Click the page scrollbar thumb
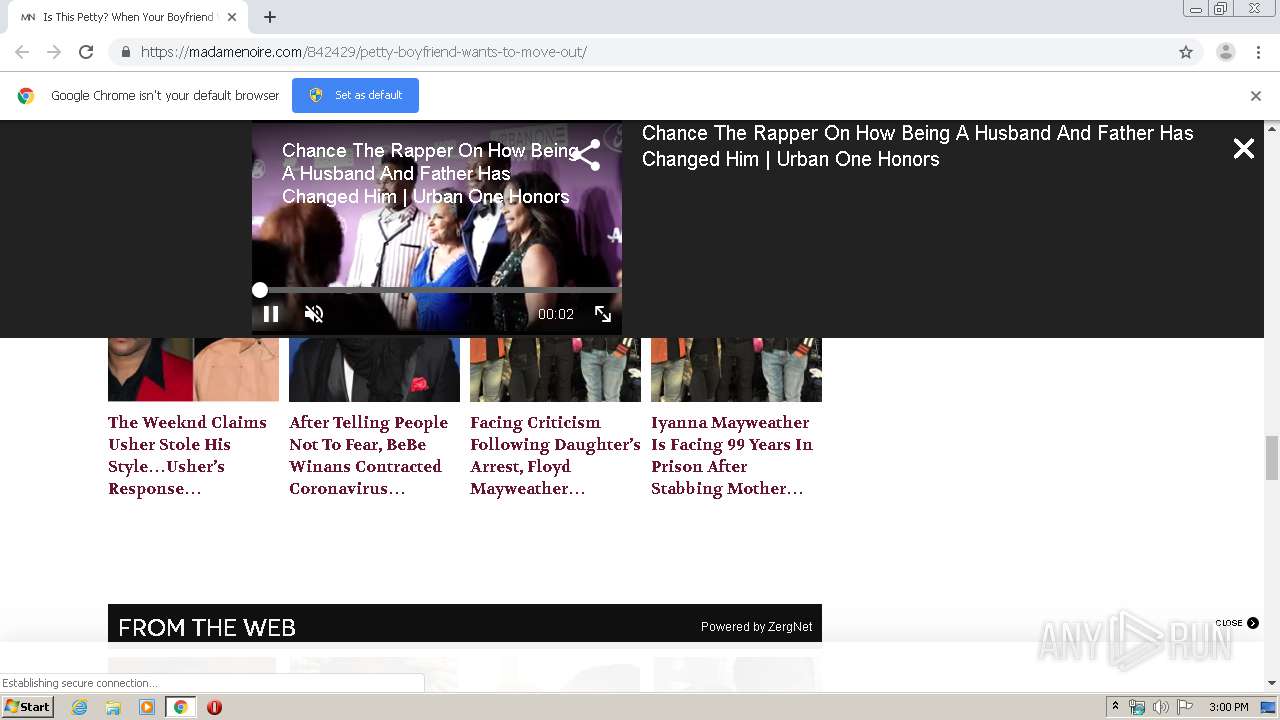Image resolution: width=1280 pixels, height=720 pixels. (x=1272, y=458)
